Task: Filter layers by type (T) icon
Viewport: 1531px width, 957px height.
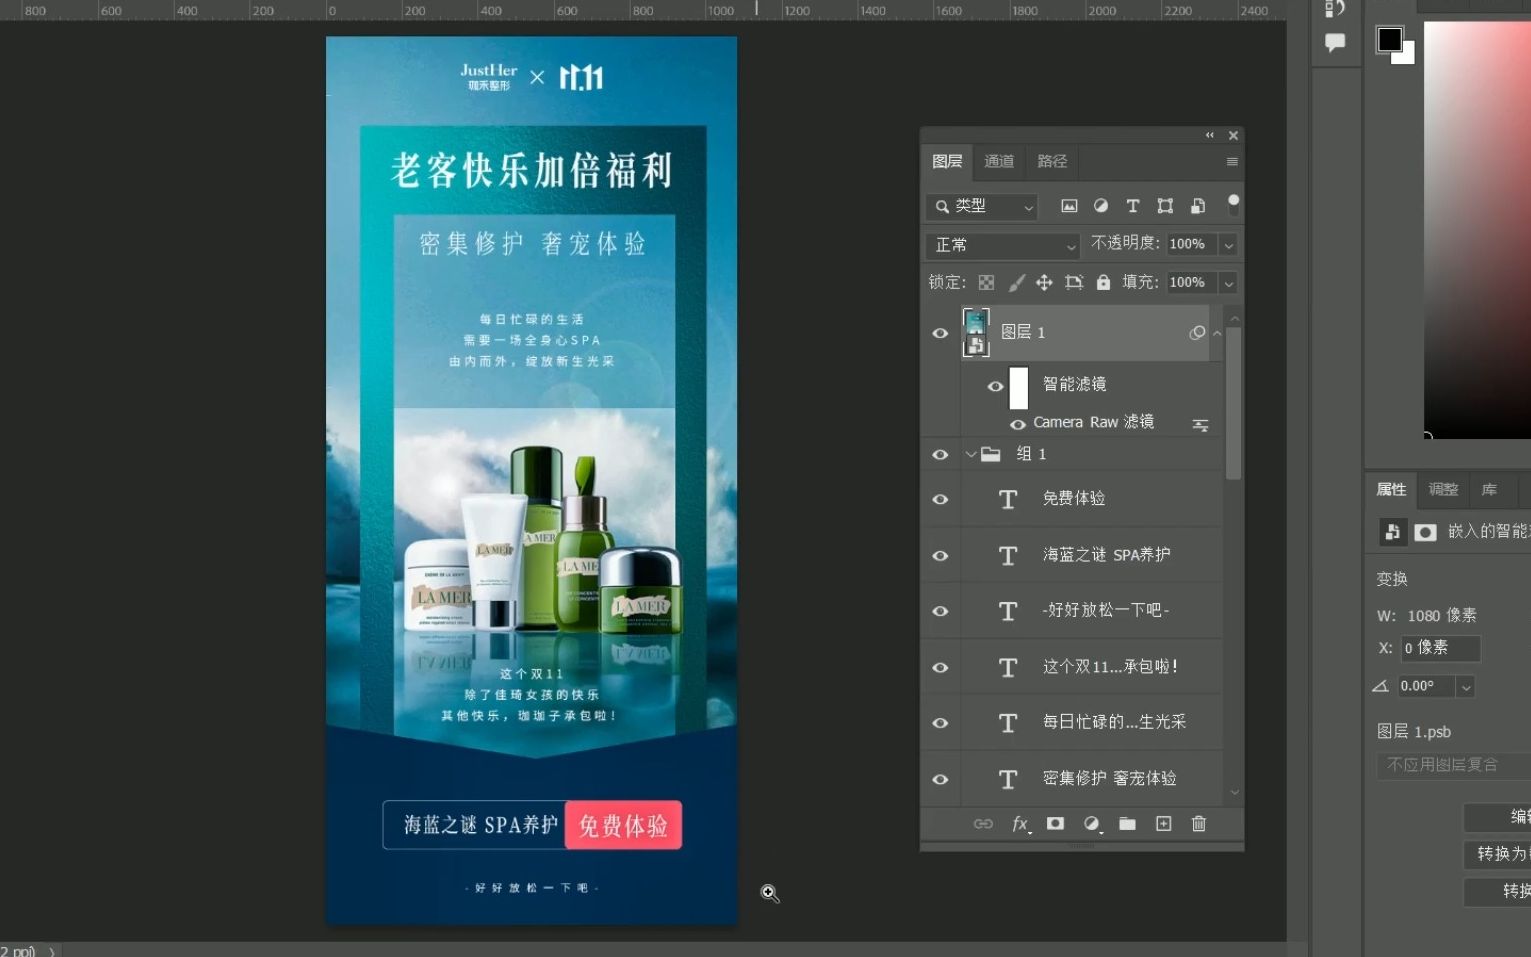Action: 1133,206
